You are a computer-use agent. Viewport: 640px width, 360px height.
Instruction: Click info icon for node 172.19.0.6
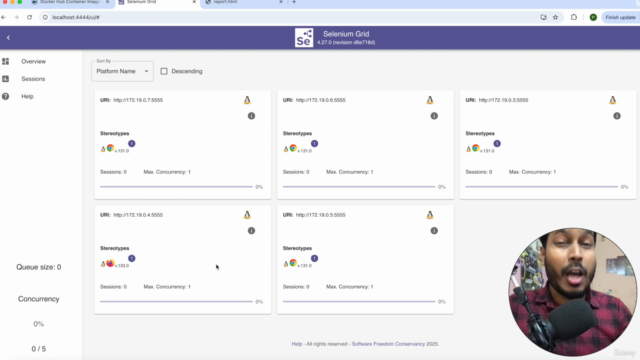tap(434, 116)
